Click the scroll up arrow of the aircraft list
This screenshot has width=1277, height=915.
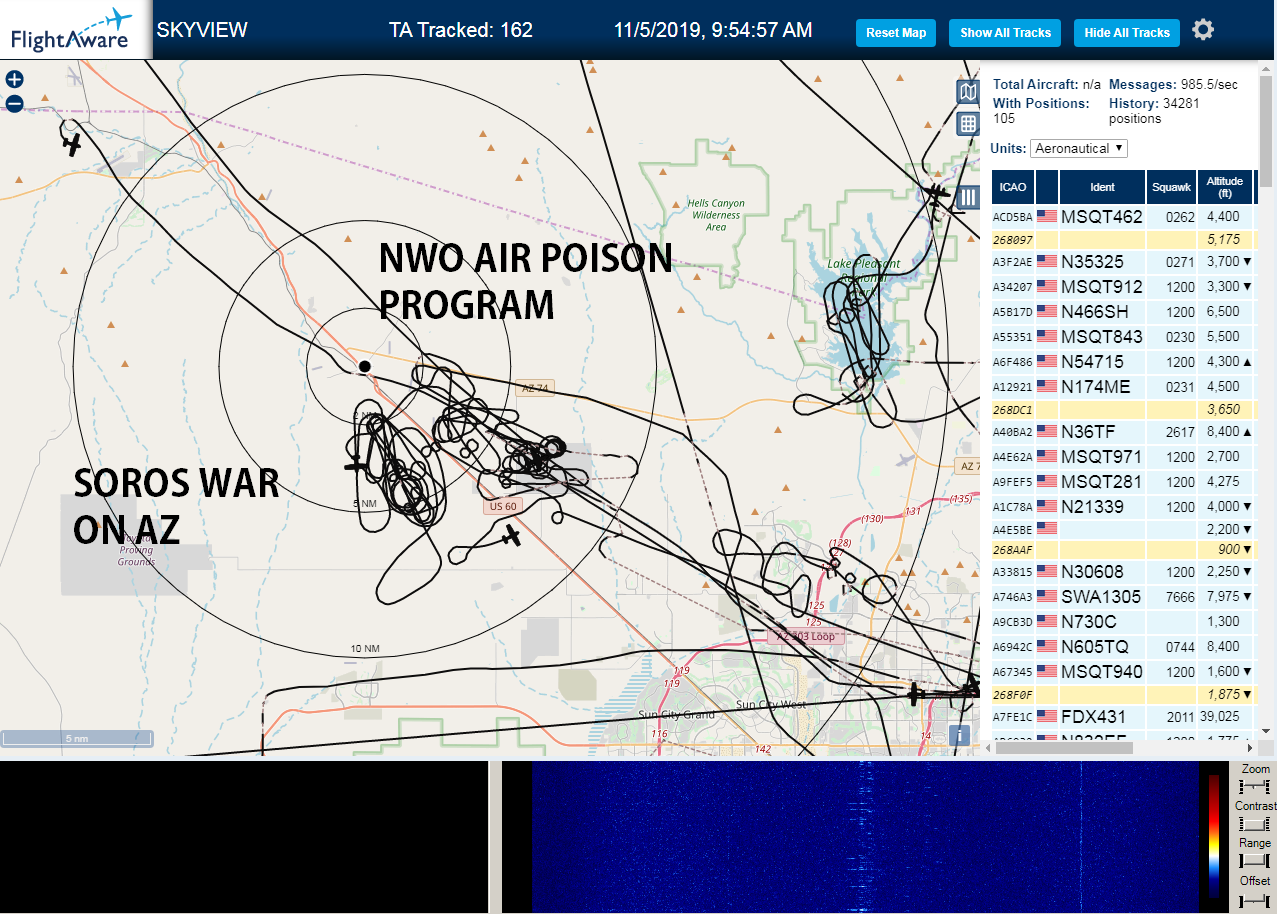point(1267,67)
